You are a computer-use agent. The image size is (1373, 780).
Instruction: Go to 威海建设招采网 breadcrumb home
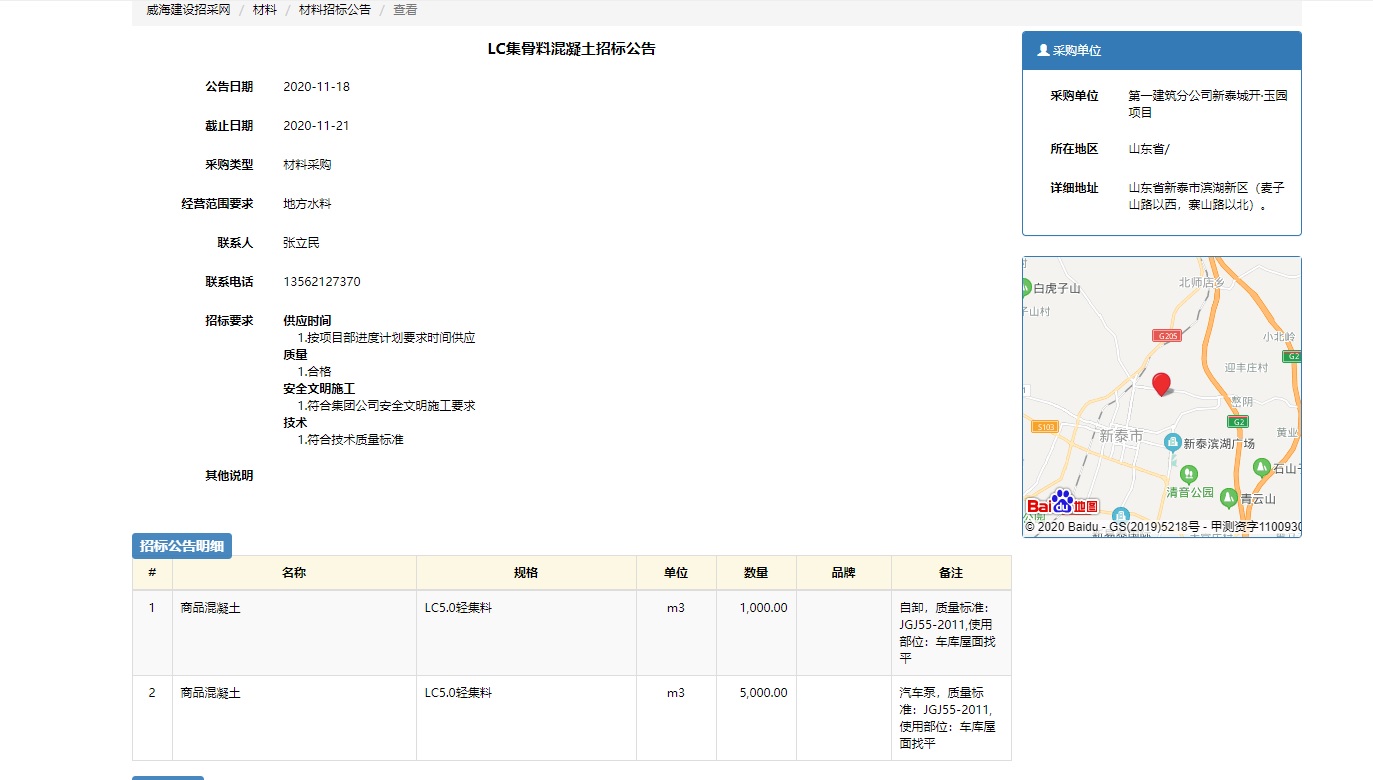[x=188, y=10]
